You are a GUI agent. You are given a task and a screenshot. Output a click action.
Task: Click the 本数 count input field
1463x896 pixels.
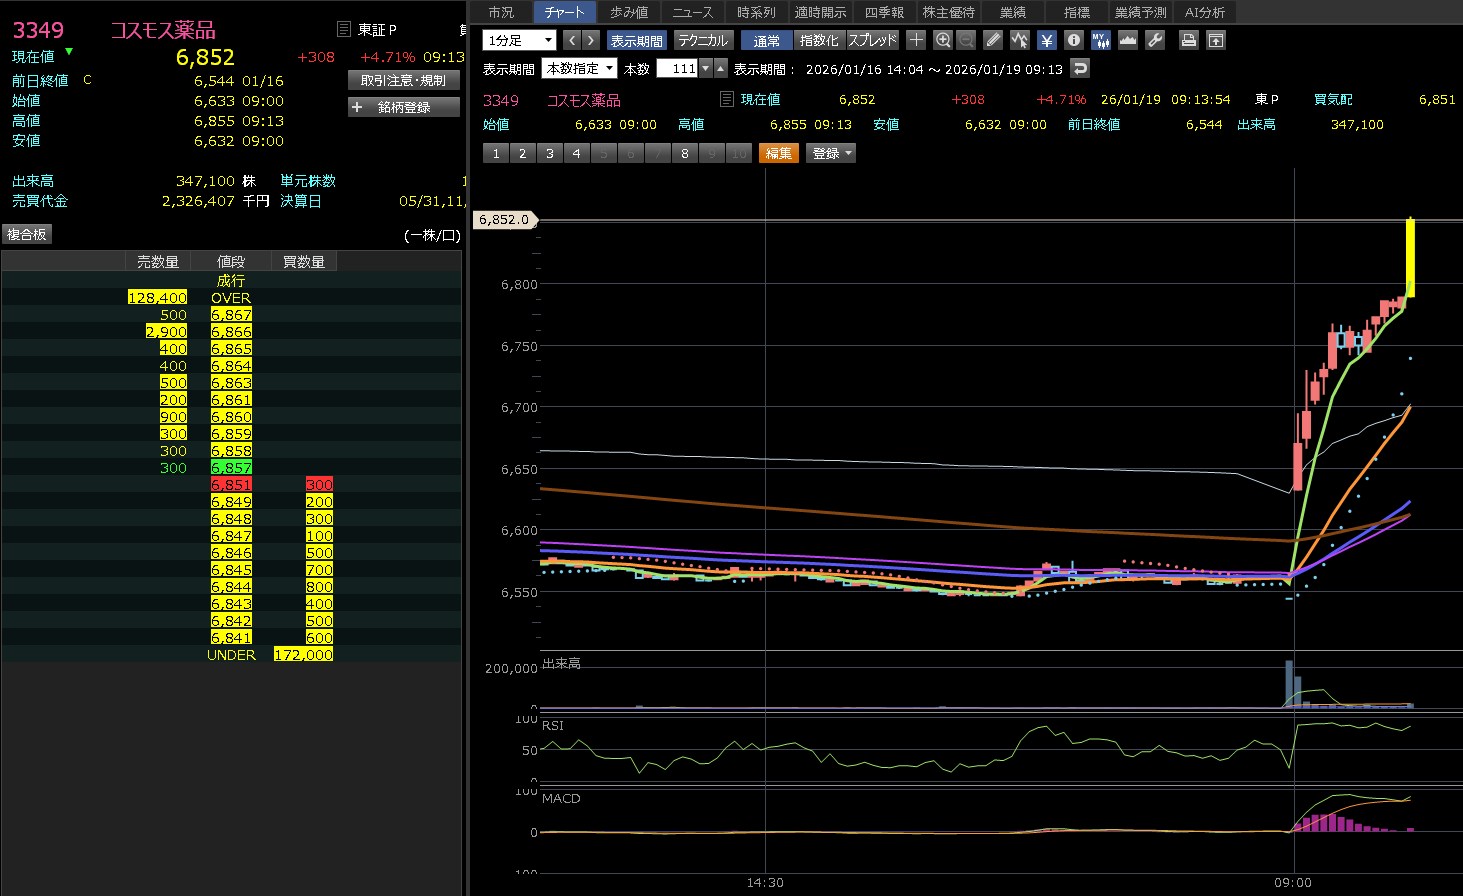coord(678,68)
